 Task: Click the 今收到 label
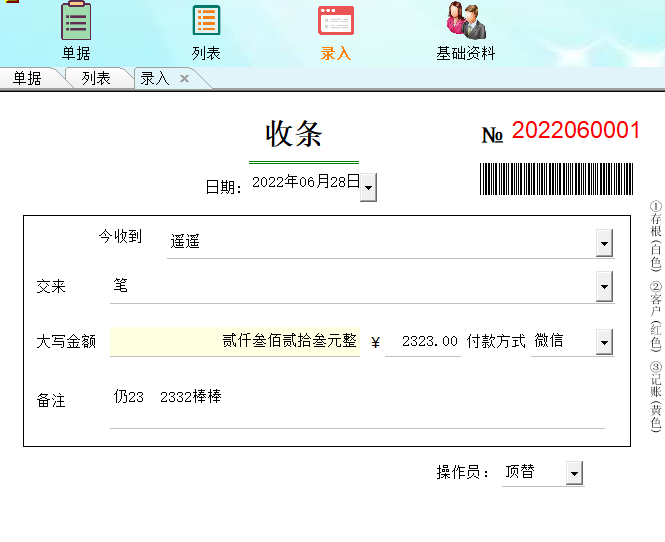click(x=120, y=236)
